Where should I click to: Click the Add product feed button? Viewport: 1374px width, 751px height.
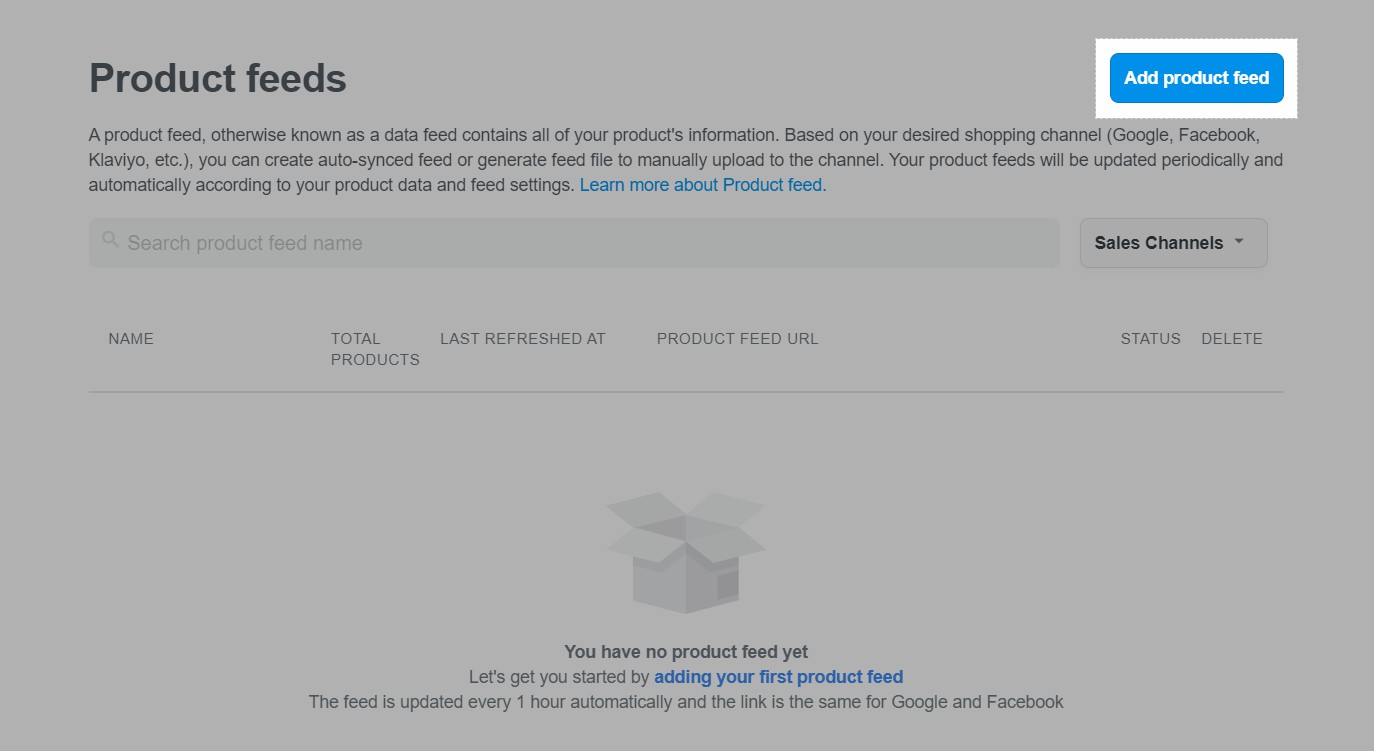(1196, 77)
